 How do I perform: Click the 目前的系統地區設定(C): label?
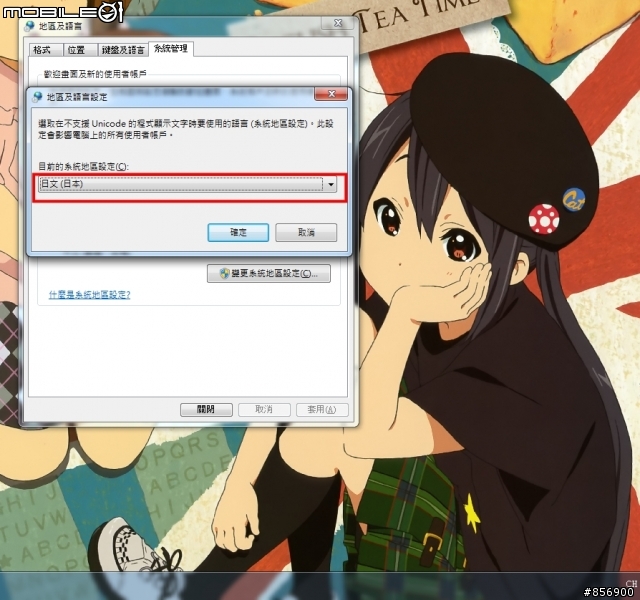tap(83, 167)
